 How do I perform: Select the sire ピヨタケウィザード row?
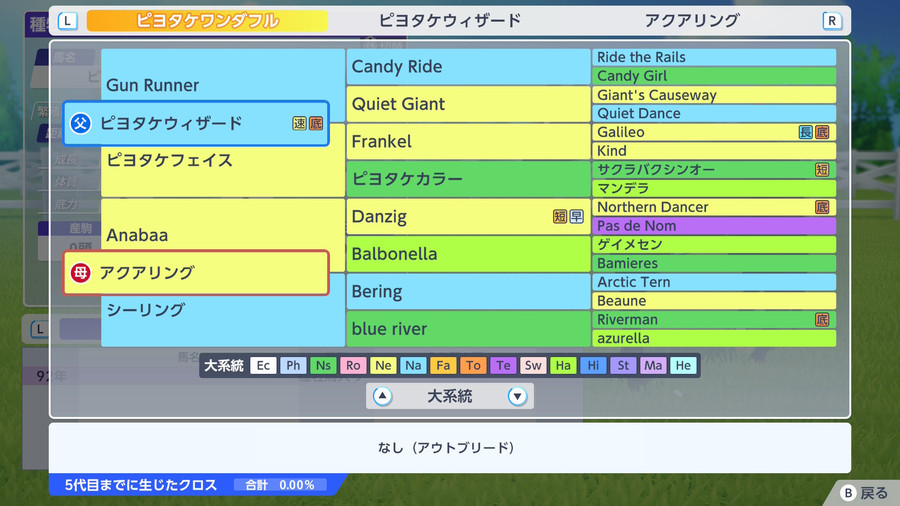[196, 123]
